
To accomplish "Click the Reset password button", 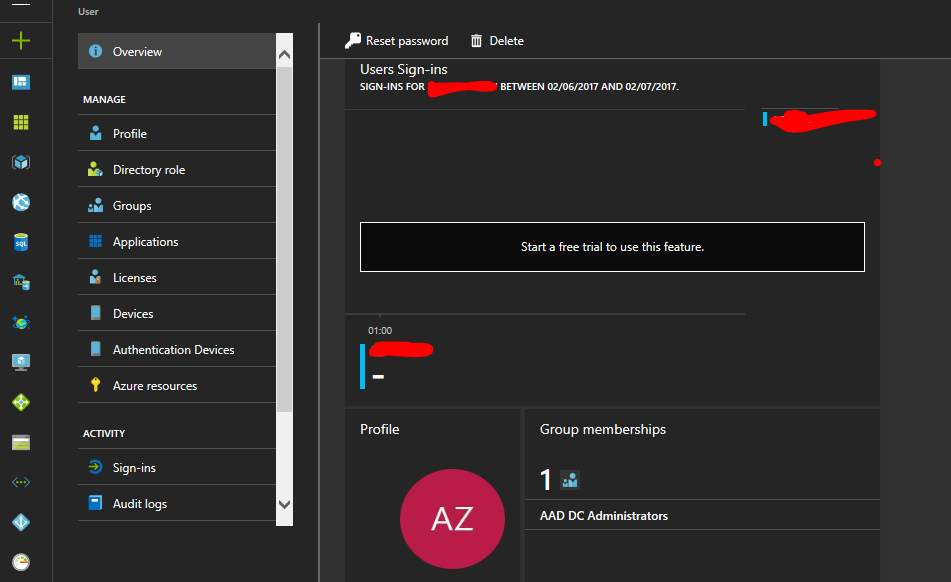I will [397, 40].
